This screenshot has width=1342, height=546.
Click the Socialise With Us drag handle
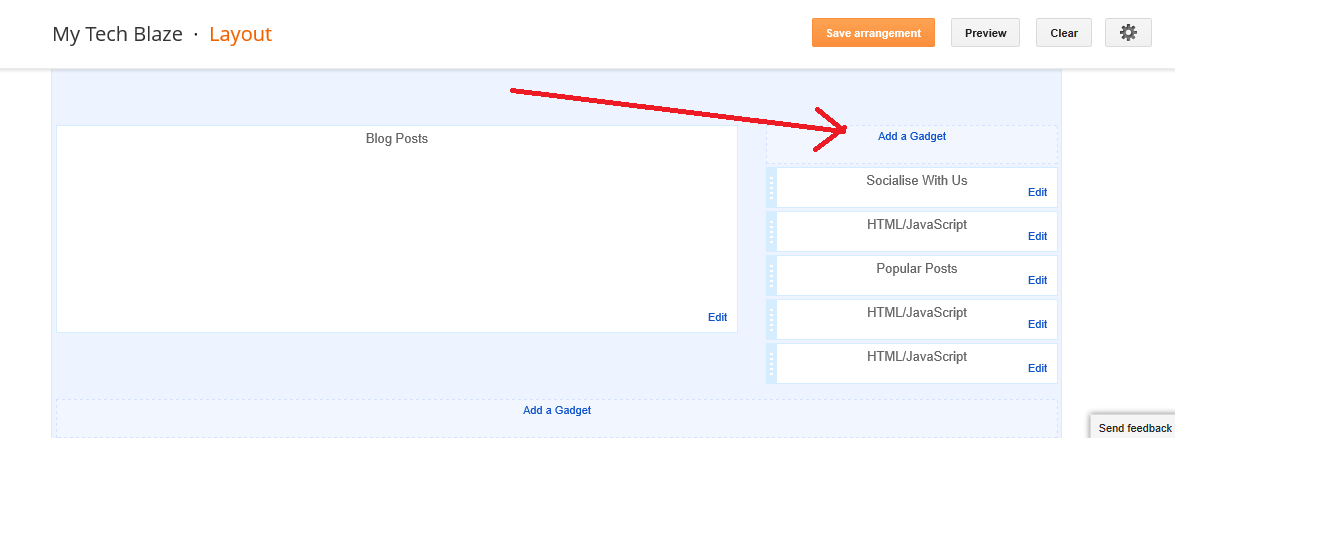pos(771,188)
